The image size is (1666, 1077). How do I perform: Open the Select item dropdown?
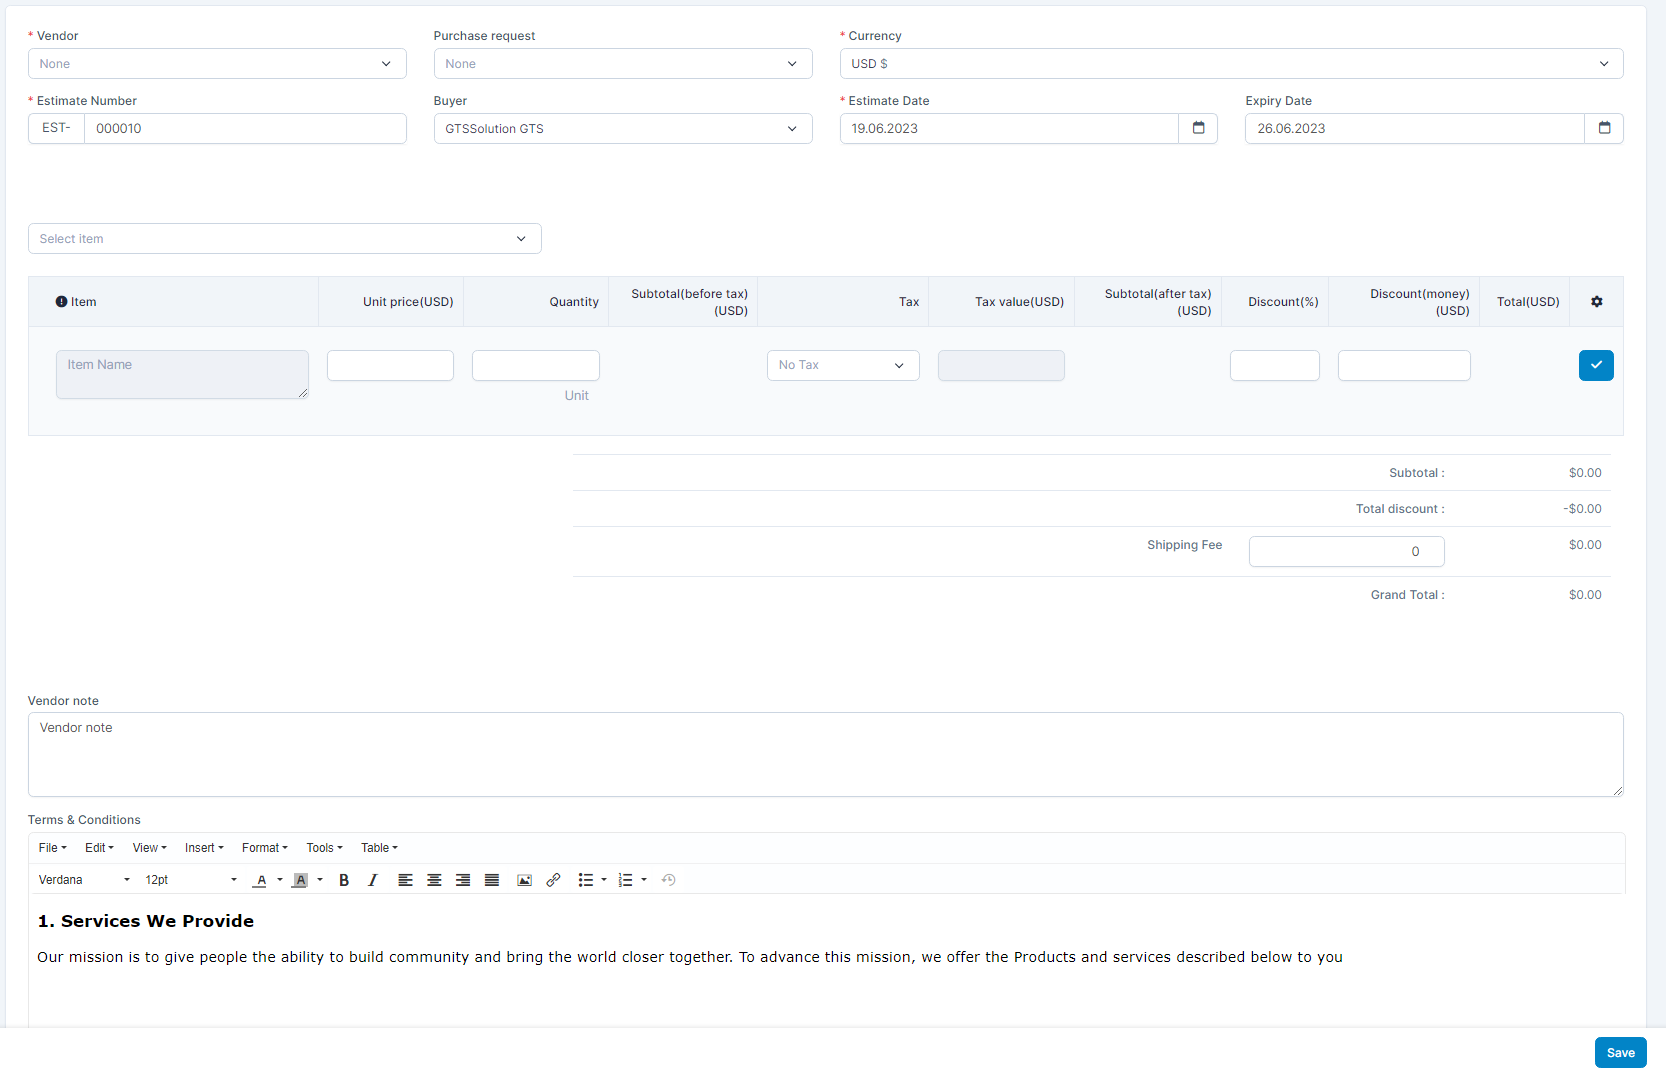[284, 239]
